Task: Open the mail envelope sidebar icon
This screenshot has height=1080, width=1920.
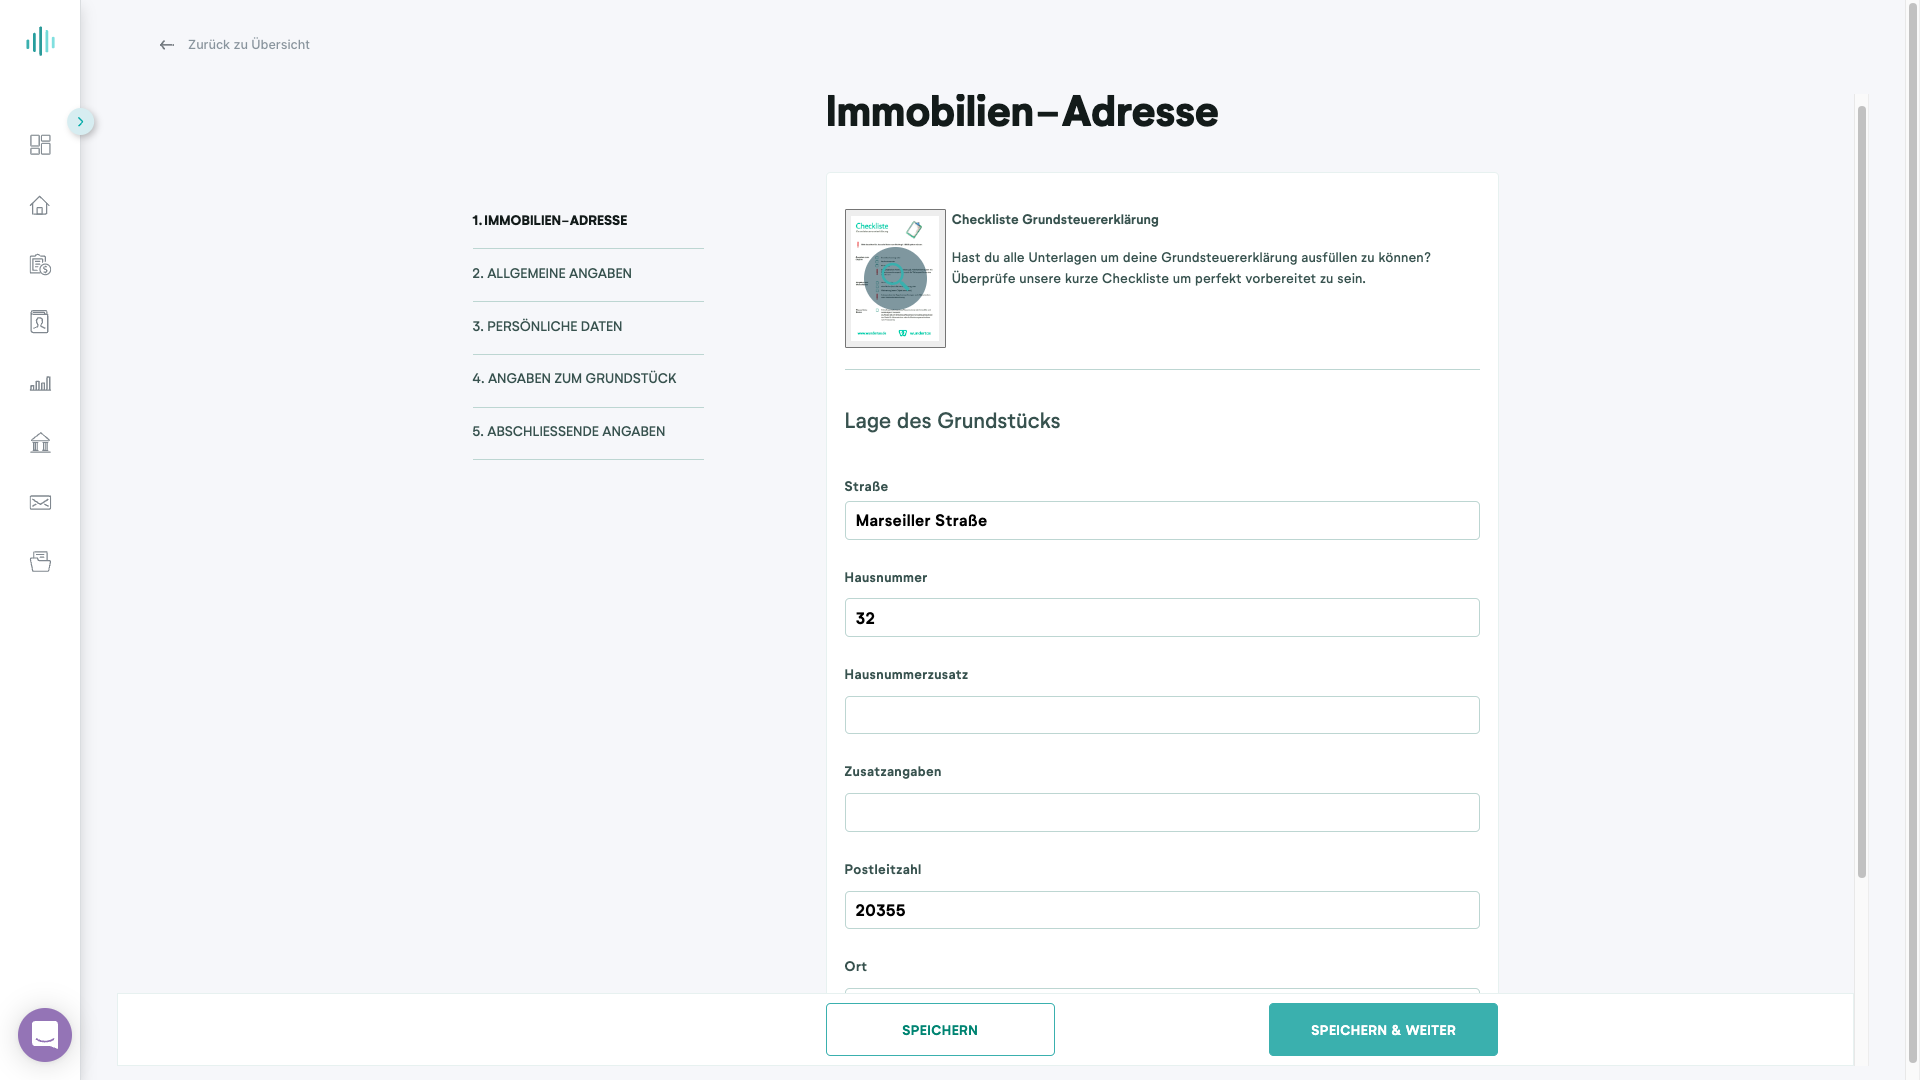Action: pyautogui.click(x=40, y=503)
